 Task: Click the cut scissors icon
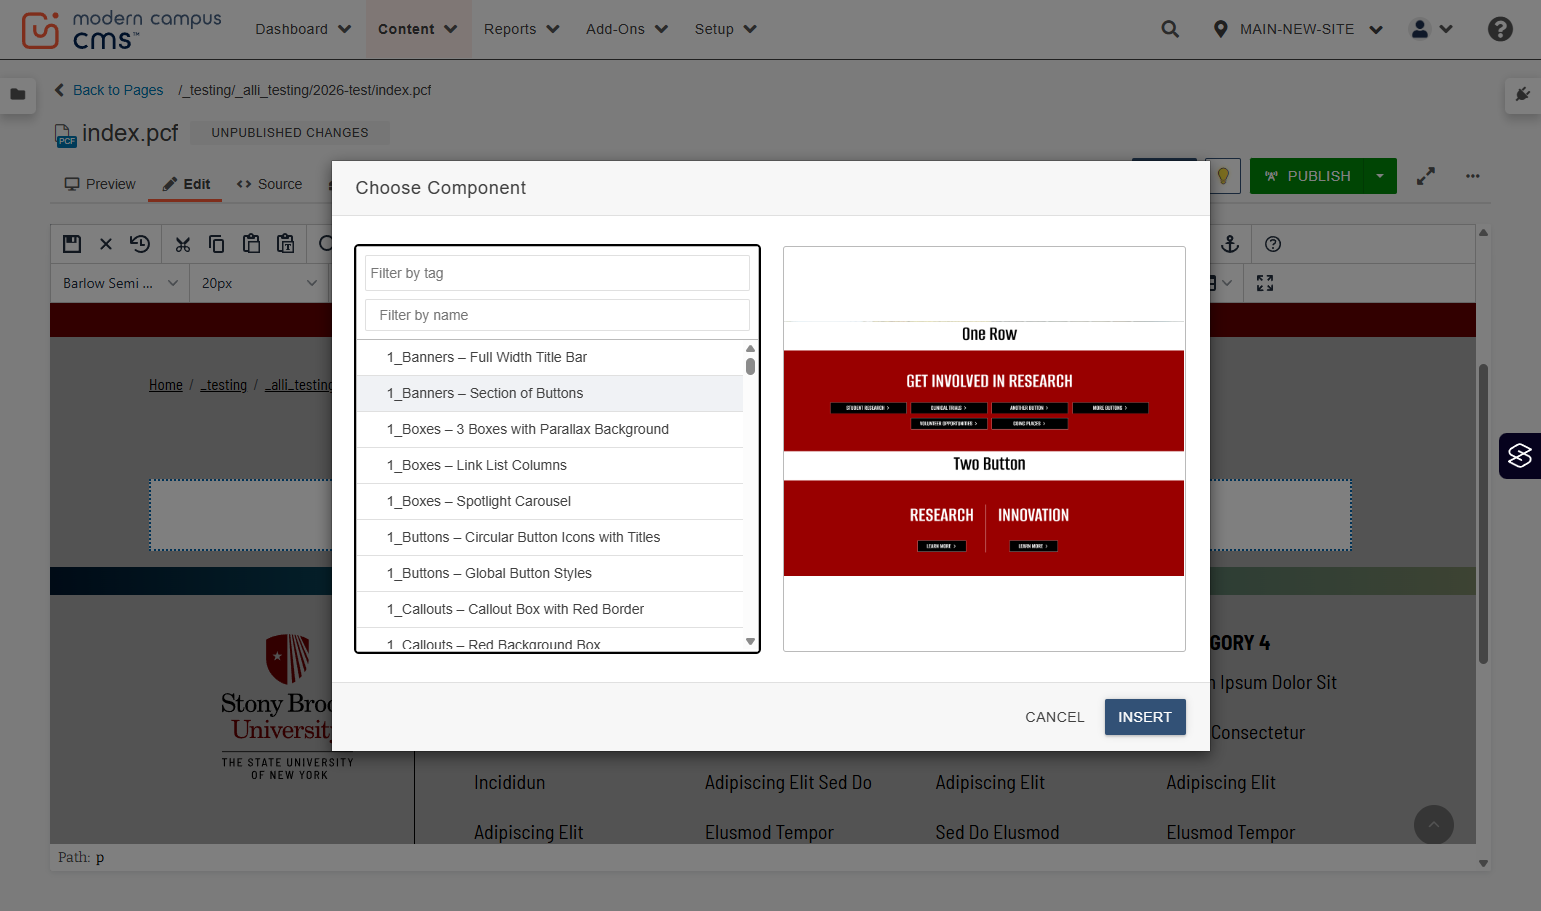point(183,244)
